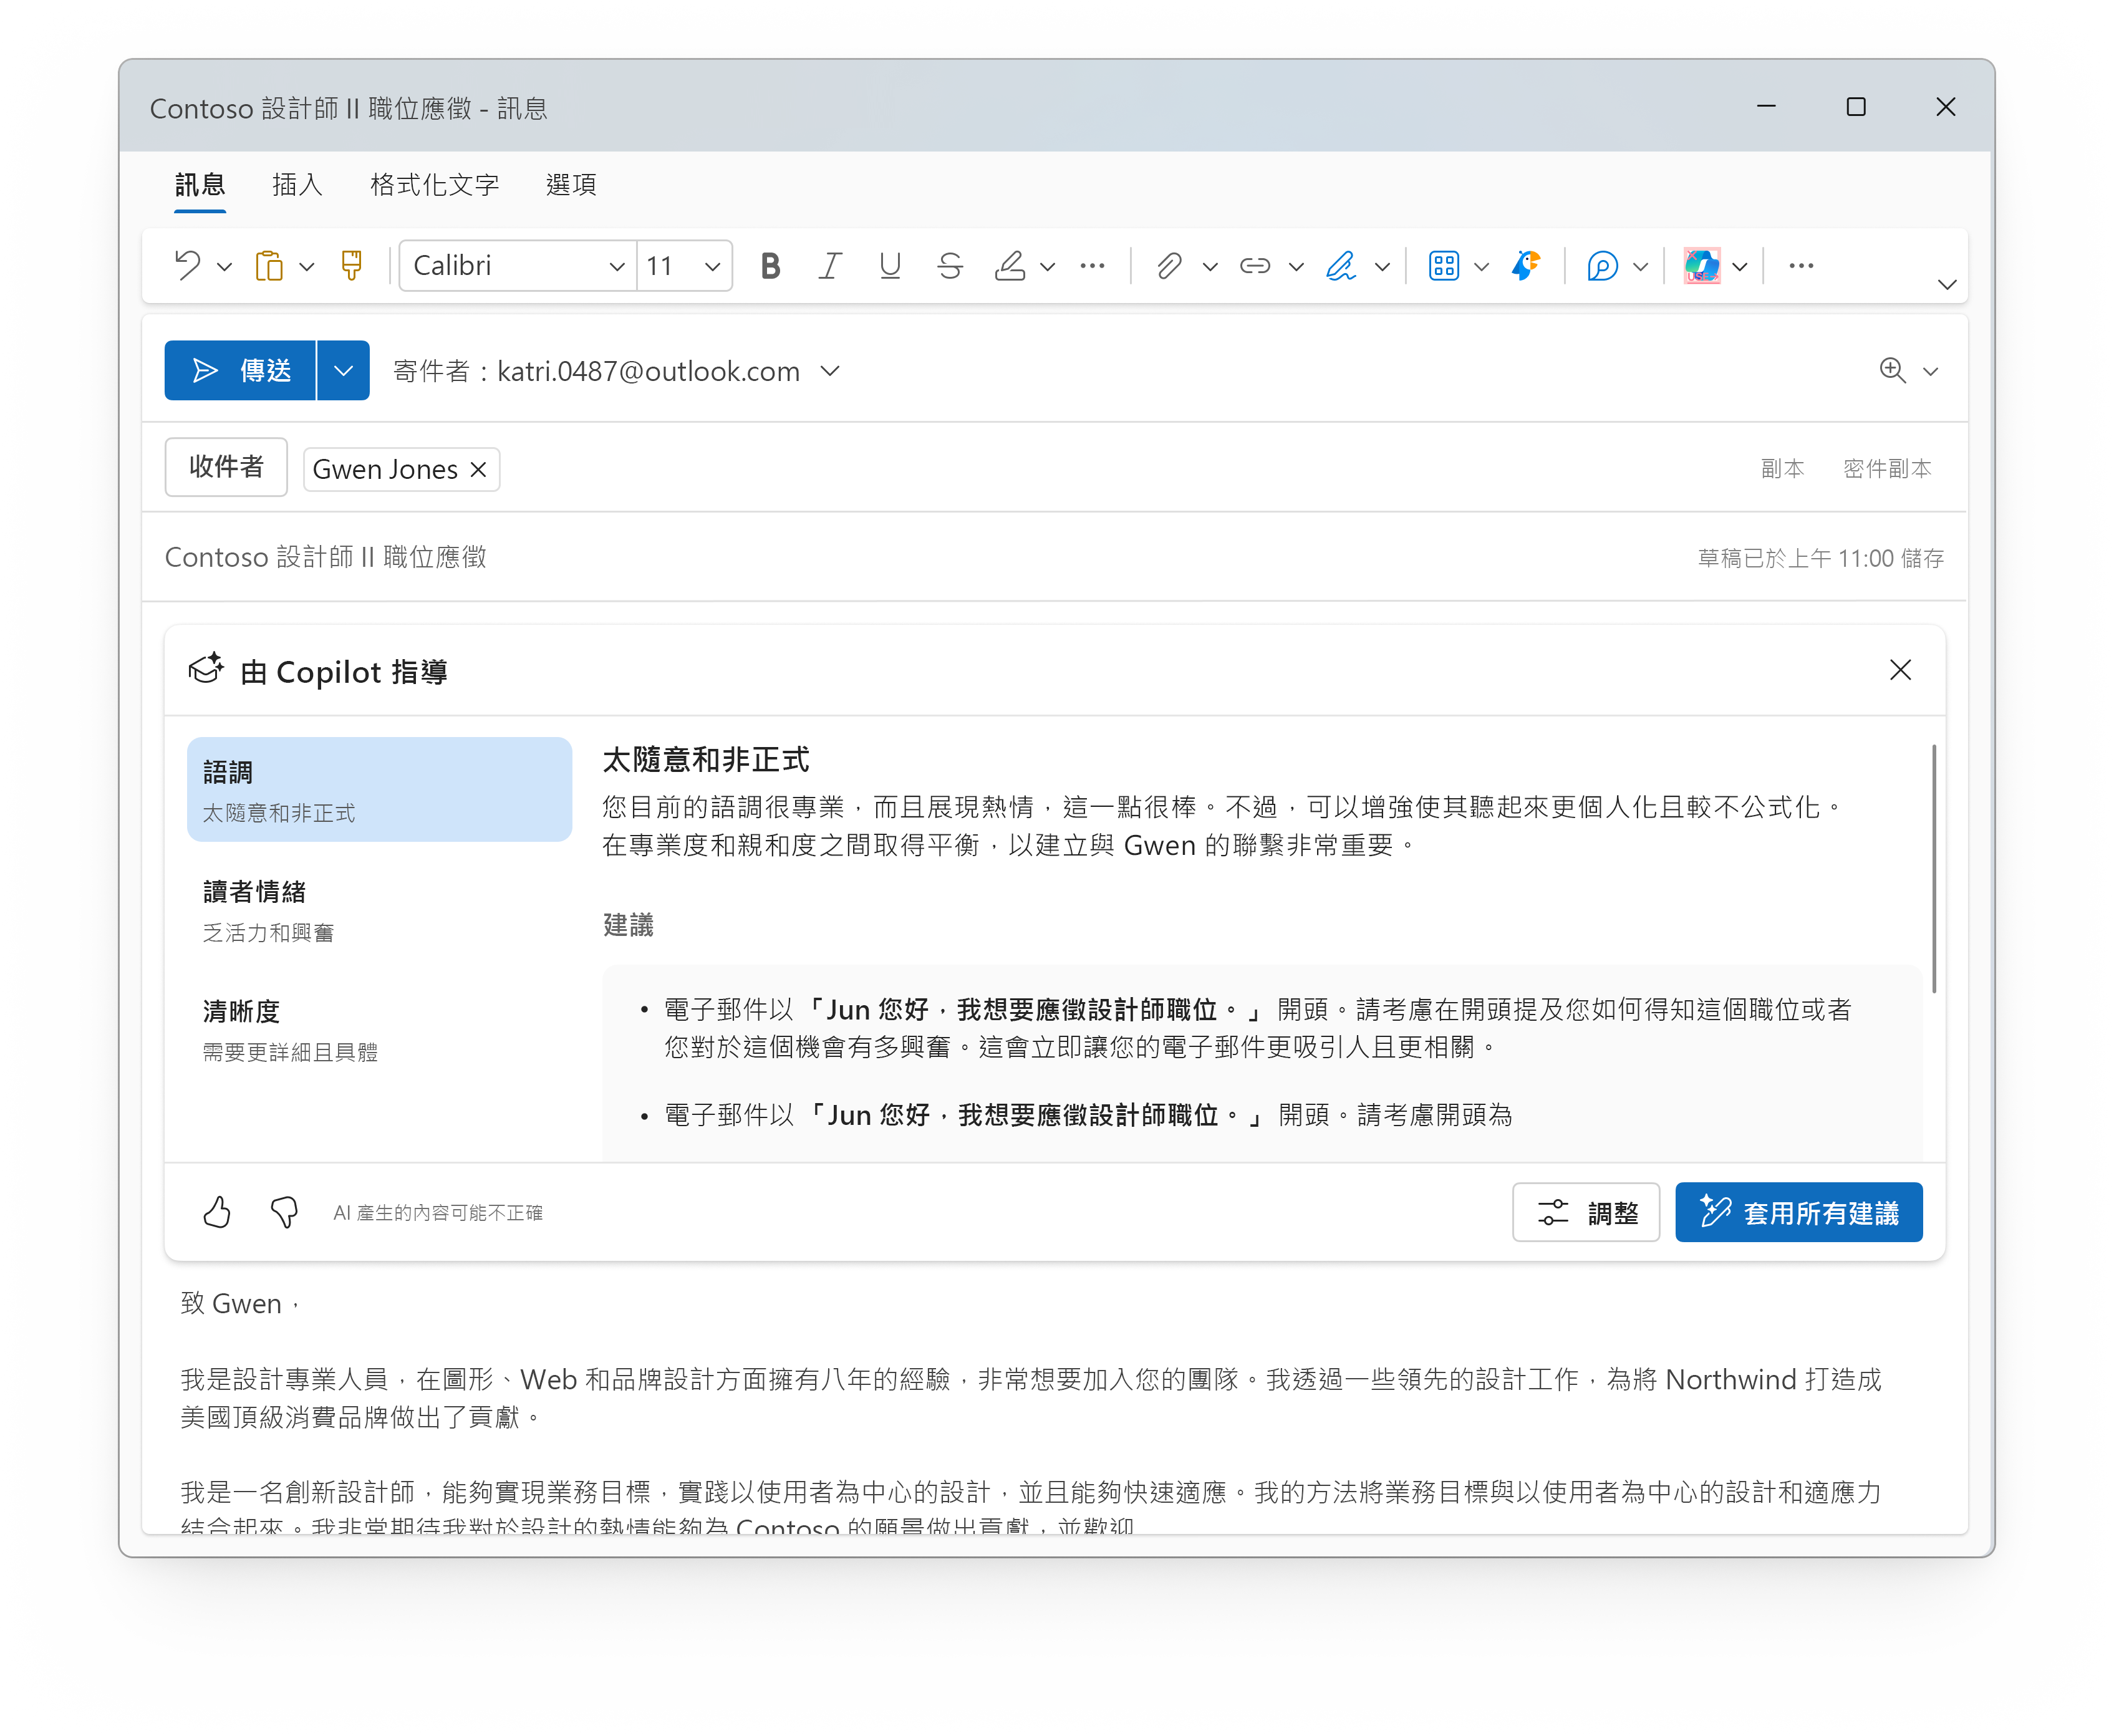
Task: Click the 傳送 send button
Action: coord(240,371)
